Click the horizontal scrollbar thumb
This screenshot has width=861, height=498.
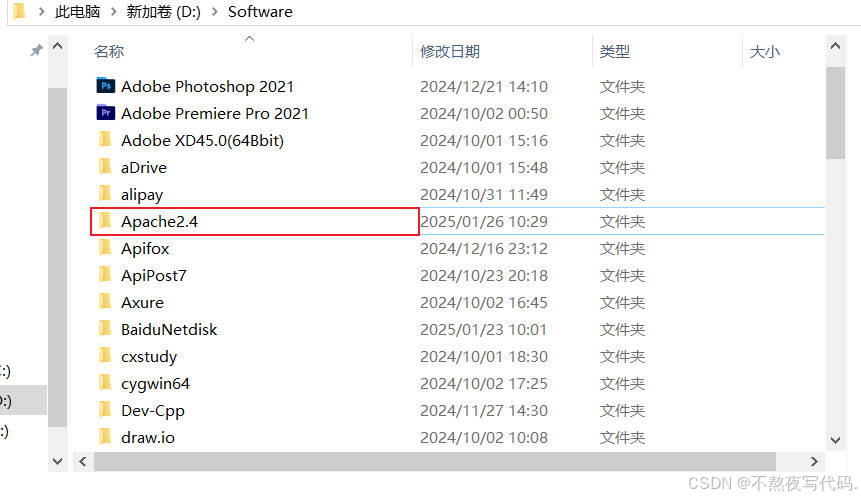(x=435, y=461)
